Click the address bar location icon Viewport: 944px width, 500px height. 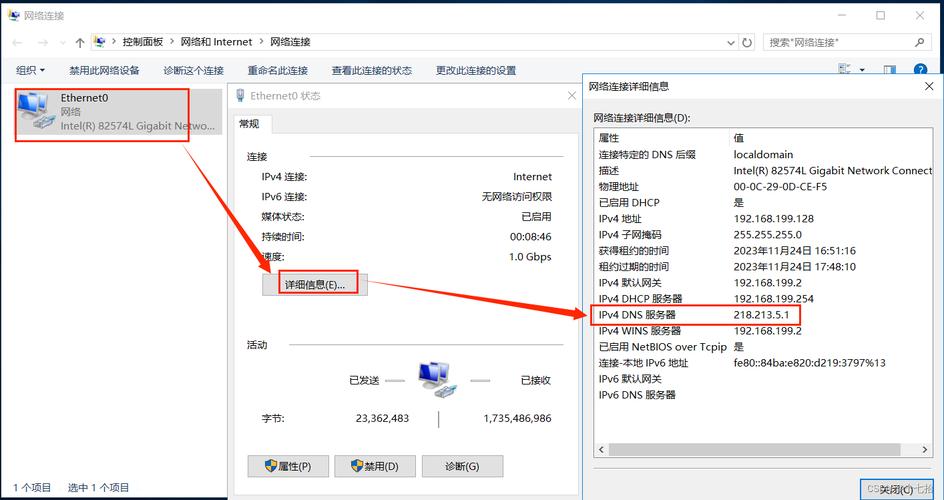click(x=99, y=42)
